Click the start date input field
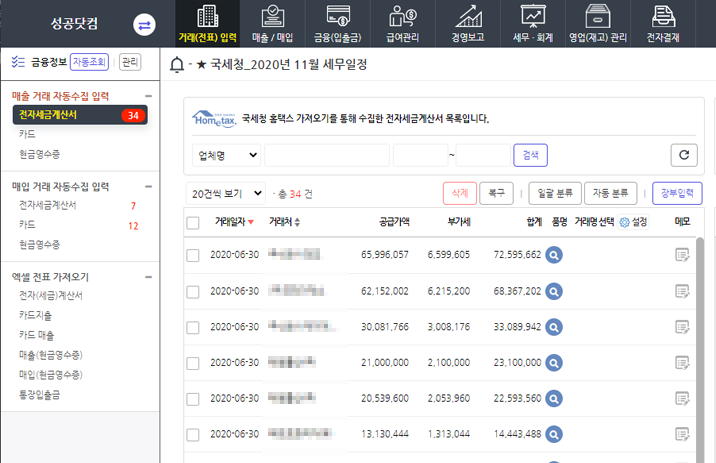The height and width of the screenshot is (463, 716). point(421,155)
